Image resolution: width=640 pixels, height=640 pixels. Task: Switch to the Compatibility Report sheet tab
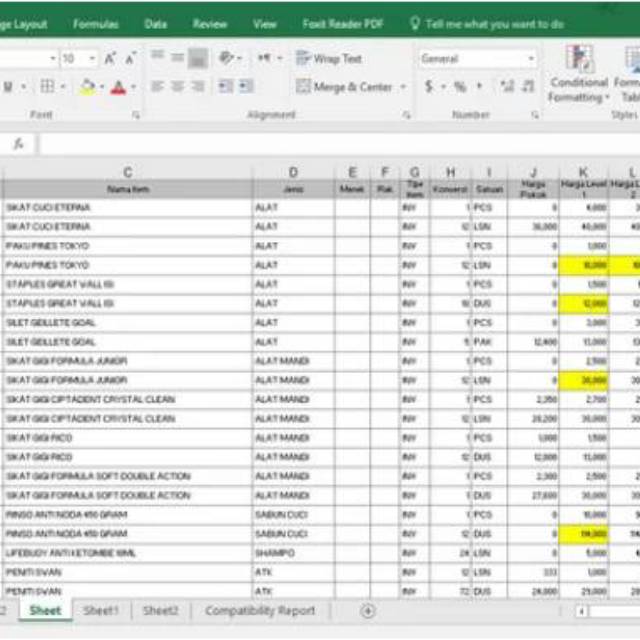[x=259, y=611]
